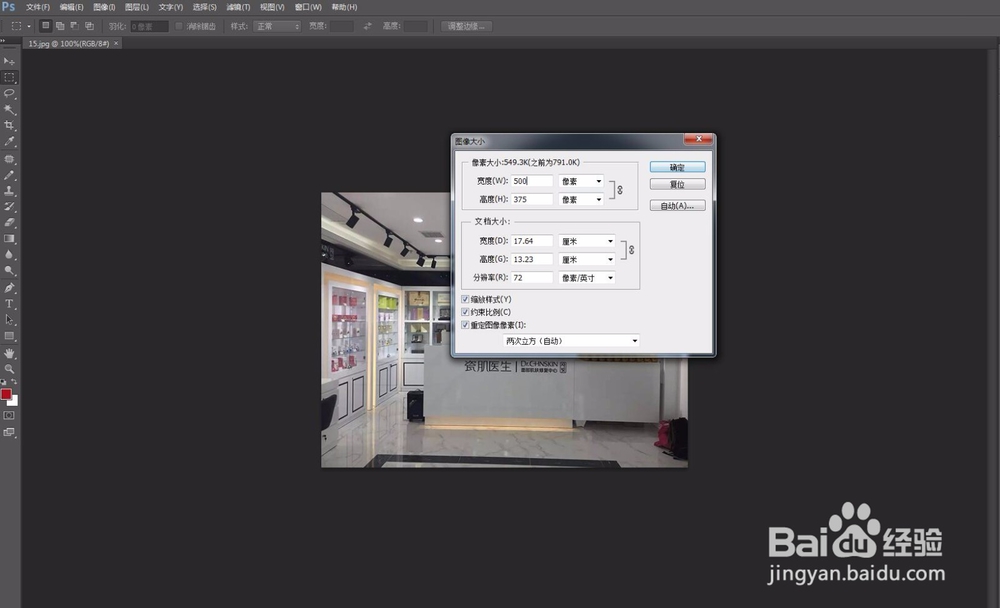Select the Crop tool
The height and width of the screenshot is (608, 1000).
tap(9, 125)
